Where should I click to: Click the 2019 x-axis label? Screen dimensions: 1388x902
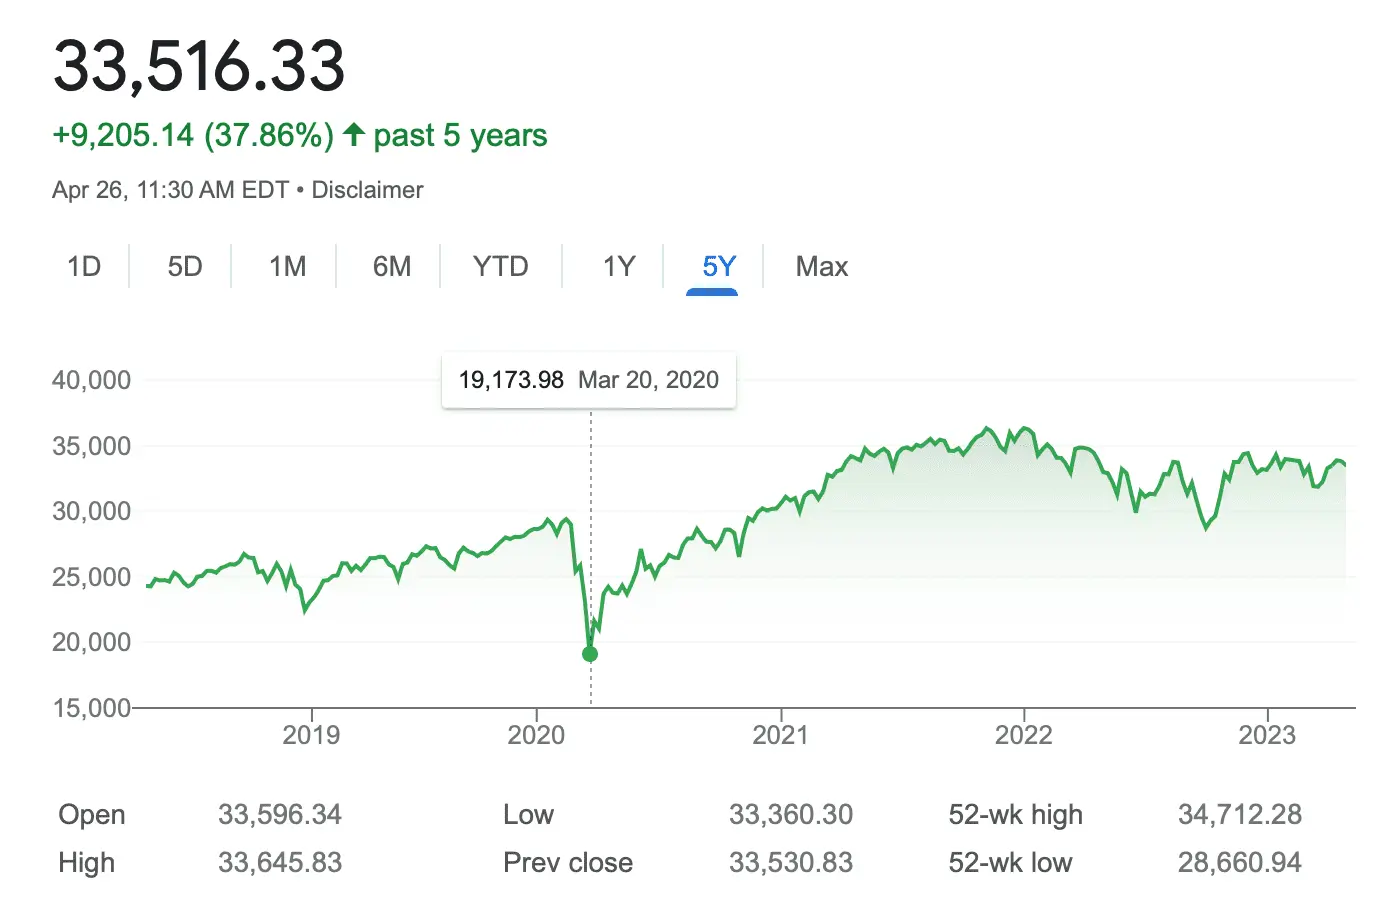click(x=311, y=735)
